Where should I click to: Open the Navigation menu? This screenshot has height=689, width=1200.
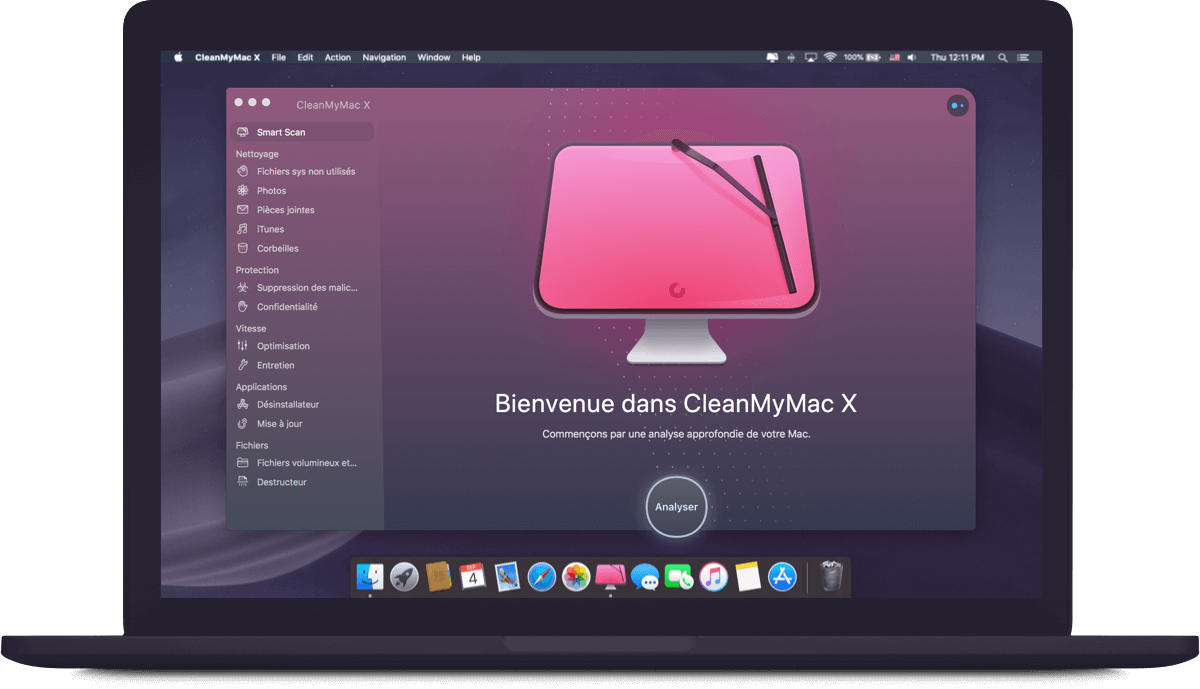pos(384,57)
